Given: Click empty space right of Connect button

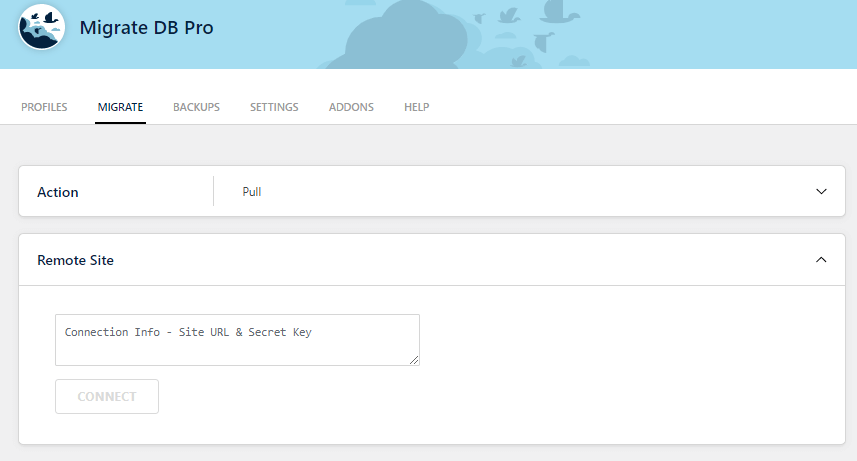Looking at the screenshot, I should coord(500,397).
